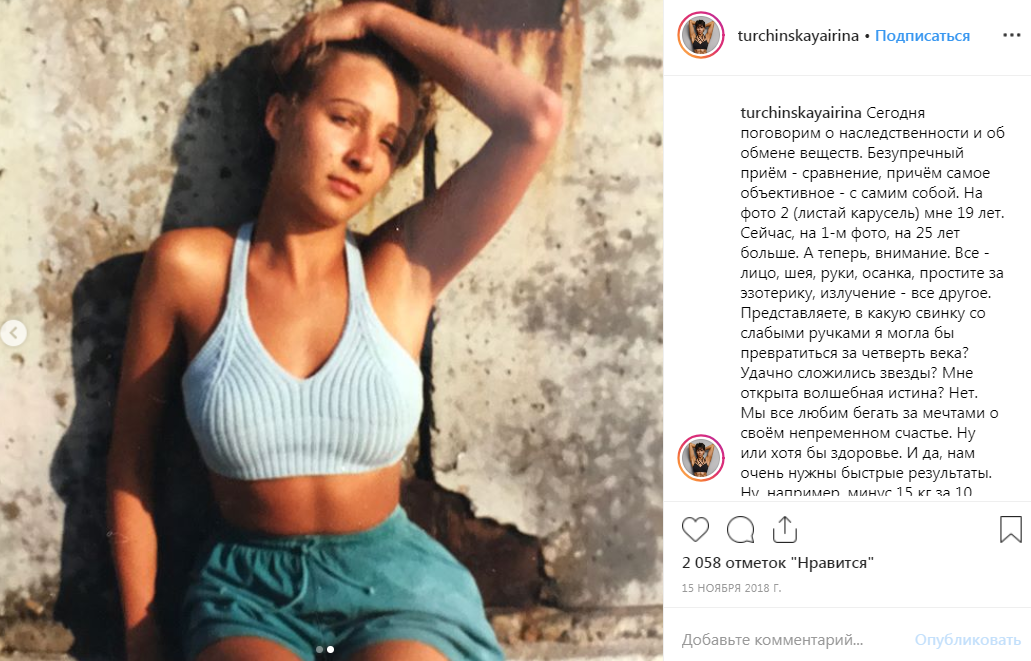The width and height of the screenshot is (1031, 661).
Task: Like the post with the heart icon
Action: [695, 529]
